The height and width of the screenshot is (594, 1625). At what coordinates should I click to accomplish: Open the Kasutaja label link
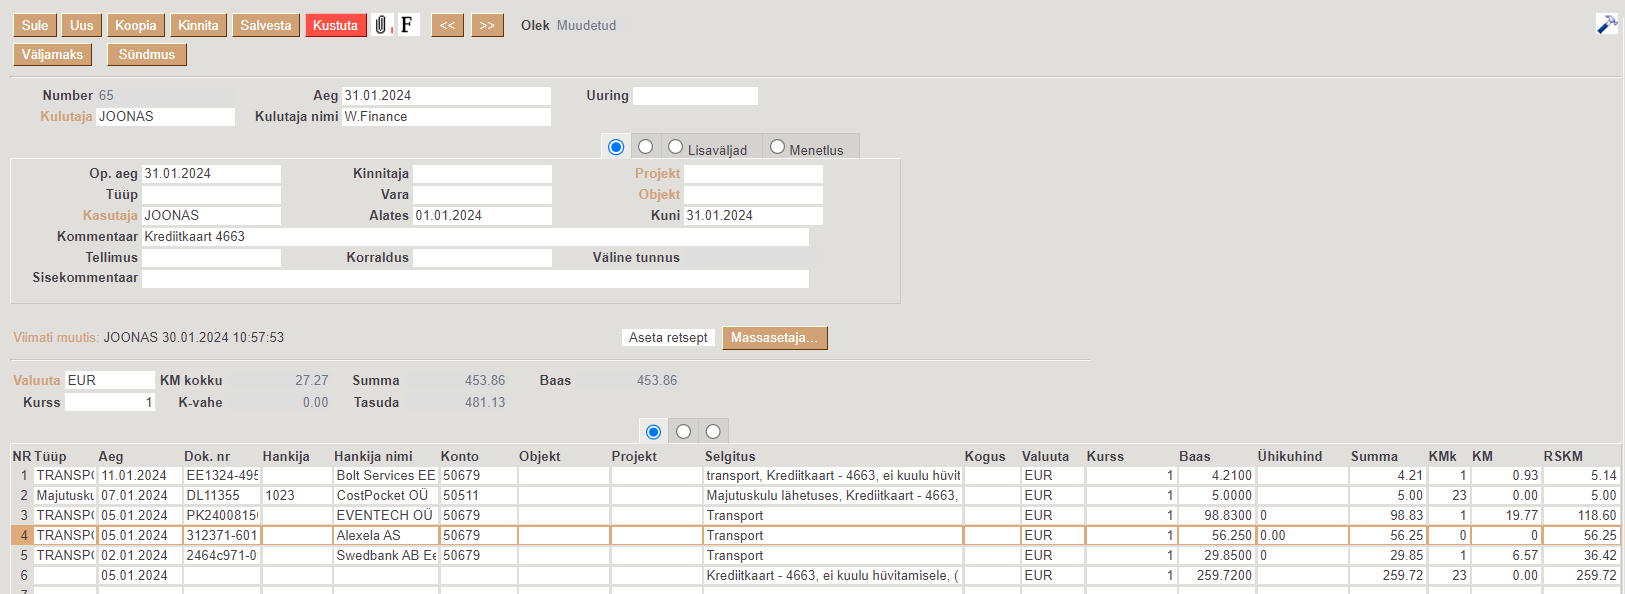(110, 215)
